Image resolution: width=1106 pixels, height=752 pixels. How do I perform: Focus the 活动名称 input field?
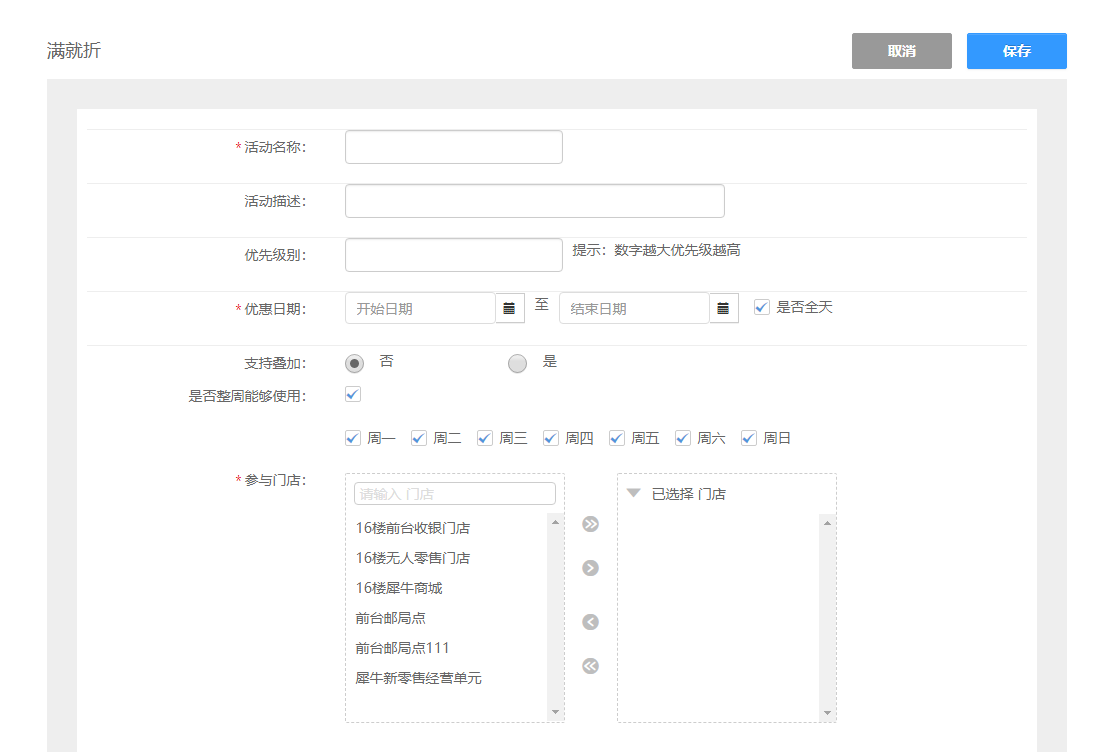click(454, 147)
